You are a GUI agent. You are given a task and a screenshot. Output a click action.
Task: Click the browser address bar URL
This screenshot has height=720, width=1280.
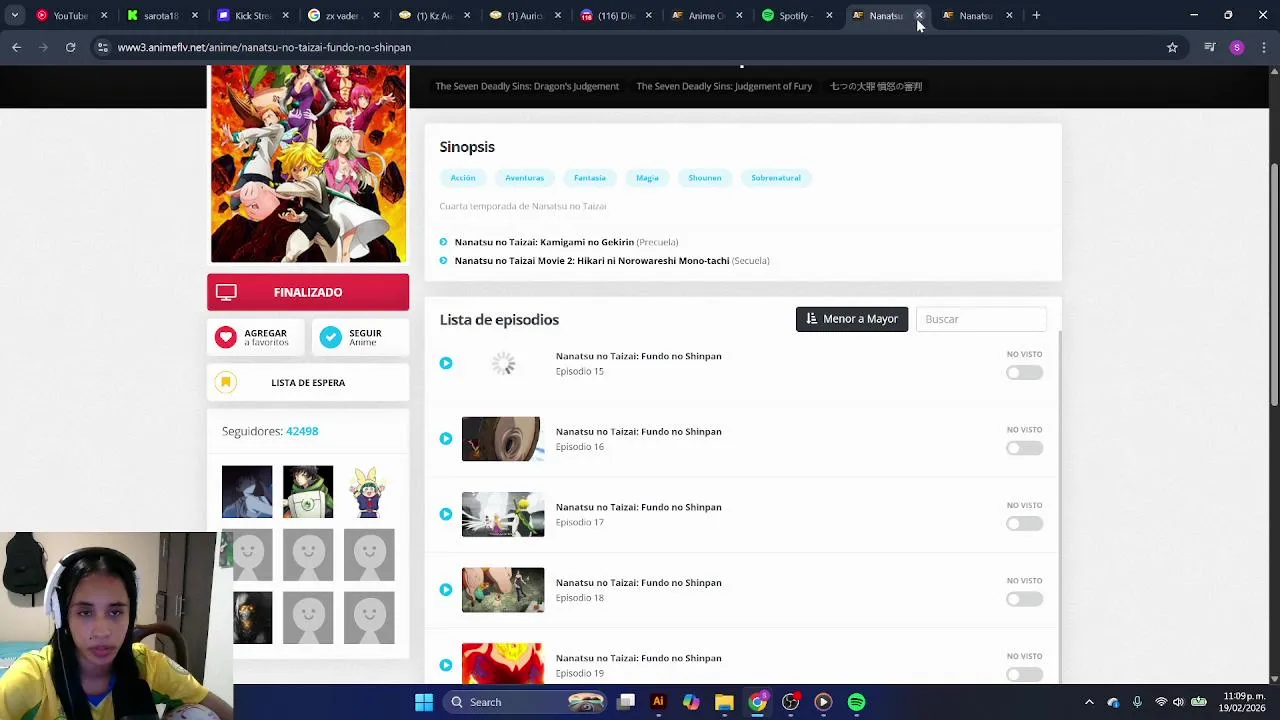pyautogui.click(x=264, y=47)
